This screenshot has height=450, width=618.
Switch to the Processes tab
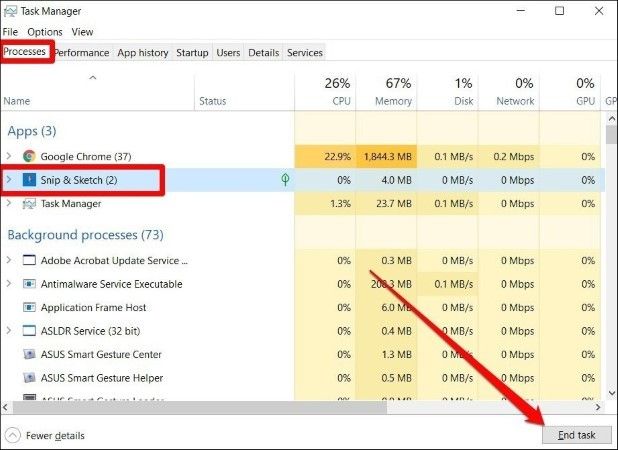pyautogui.click(x=25, y=52)
